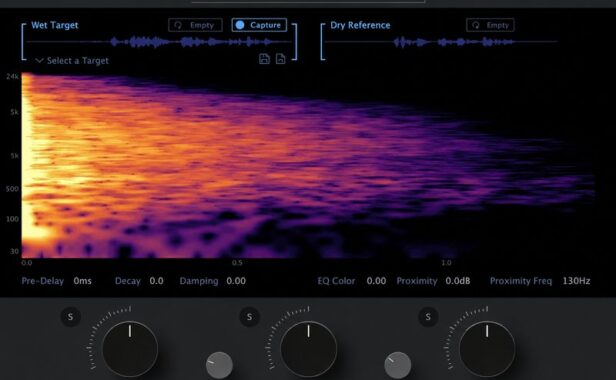Click the Wet Target waveform display
616x380 pixels.
pos(159,42)
